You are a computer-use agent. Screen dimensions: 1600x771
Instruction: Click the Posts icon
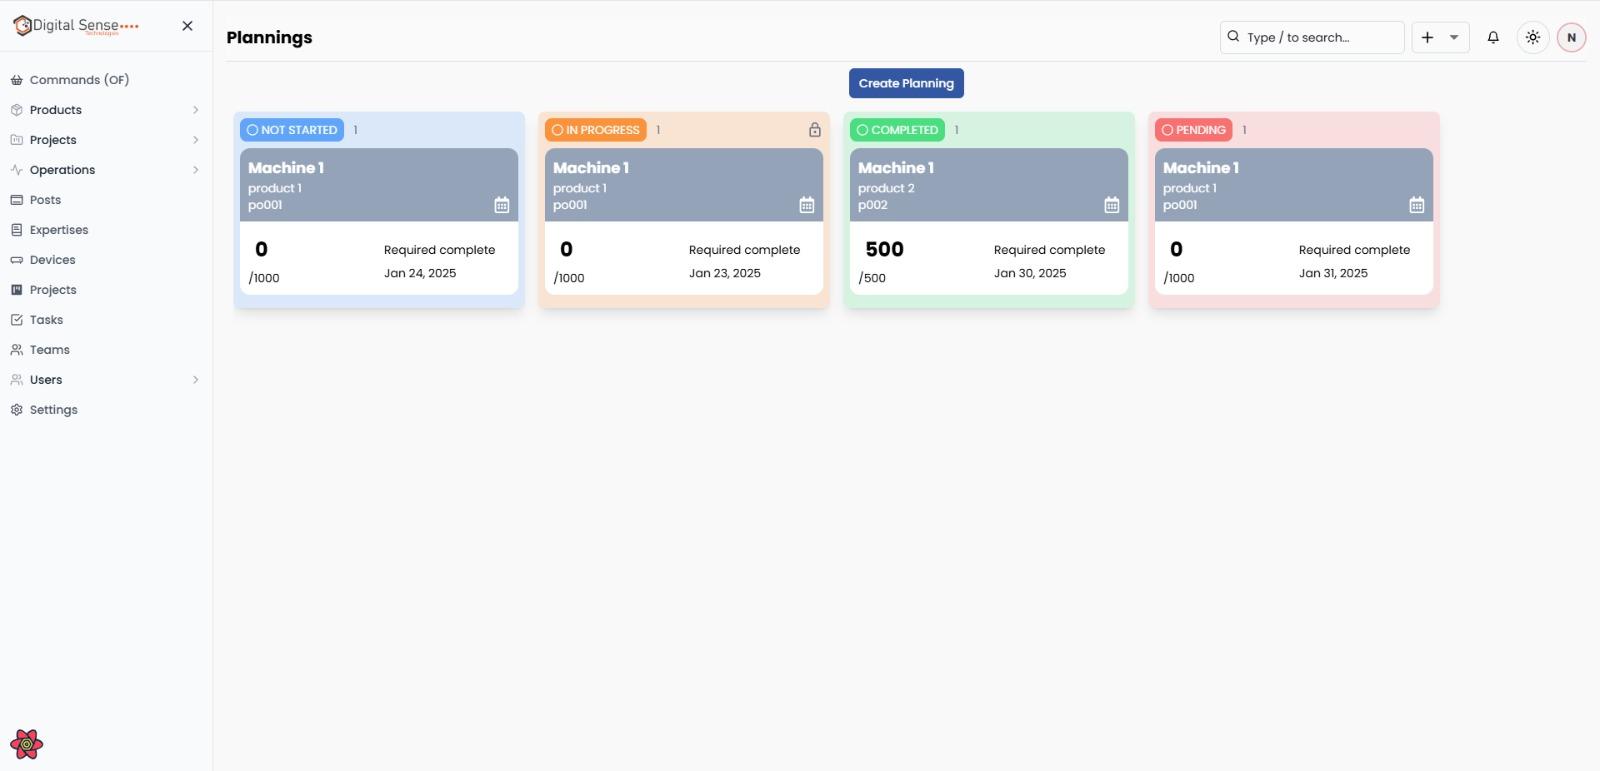16,200
